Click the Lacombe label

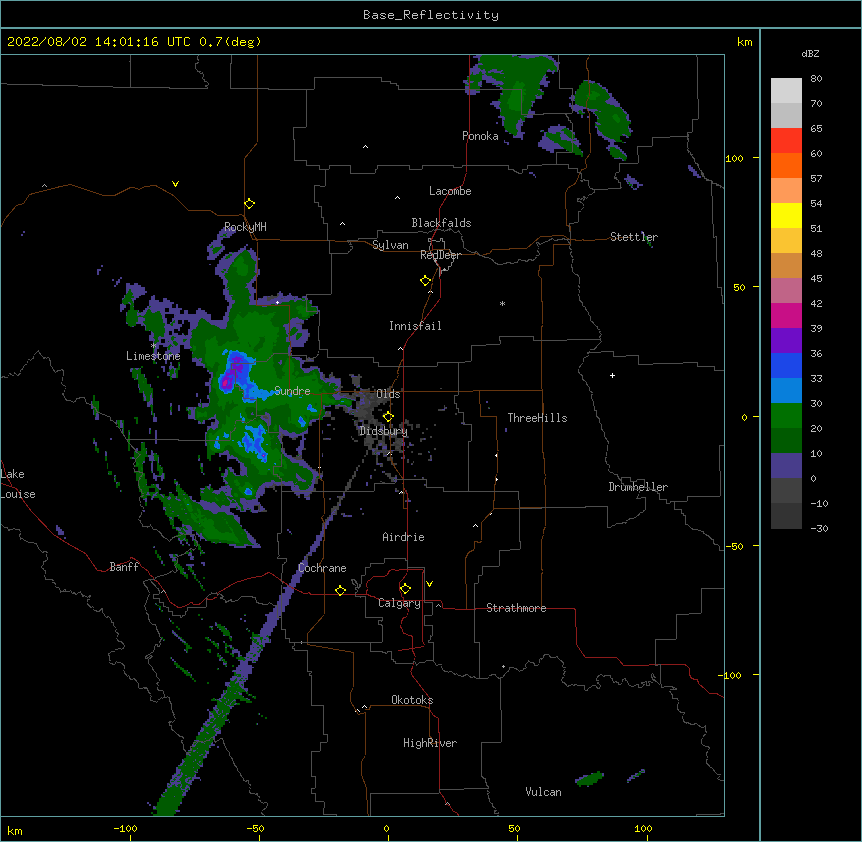pyautogui.click(x=450, y=191)
